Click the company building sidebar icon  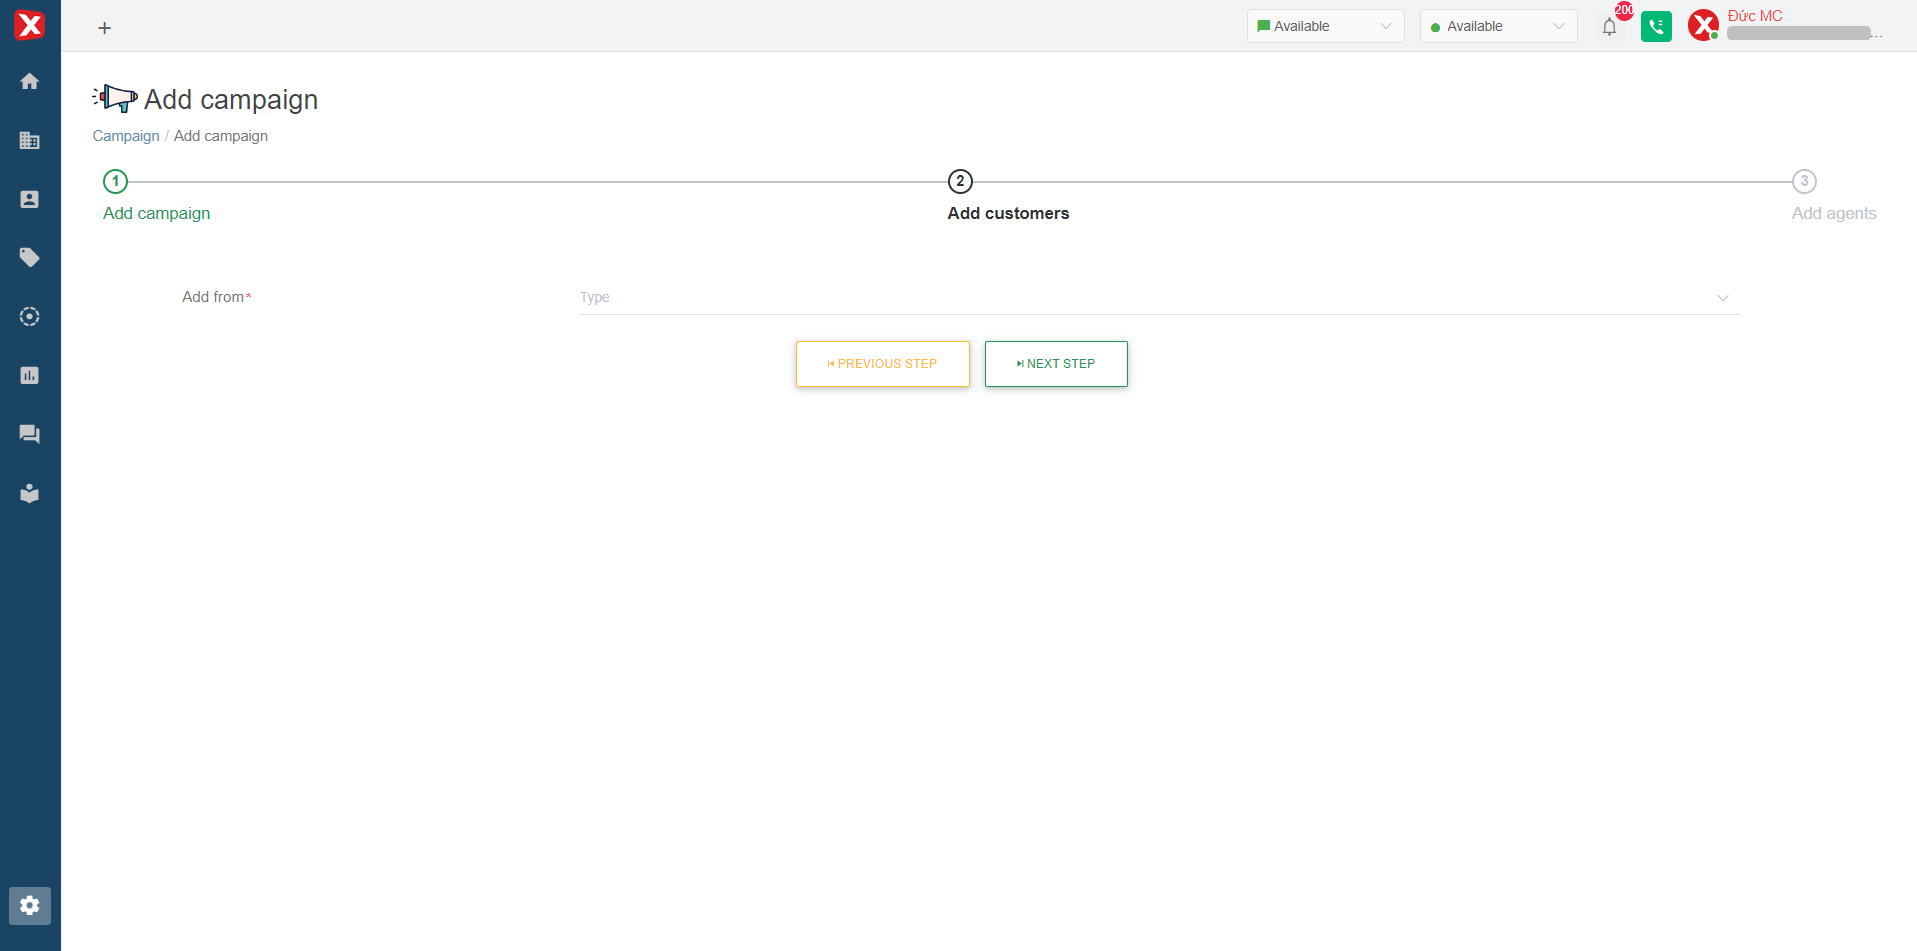pos(30,140)
